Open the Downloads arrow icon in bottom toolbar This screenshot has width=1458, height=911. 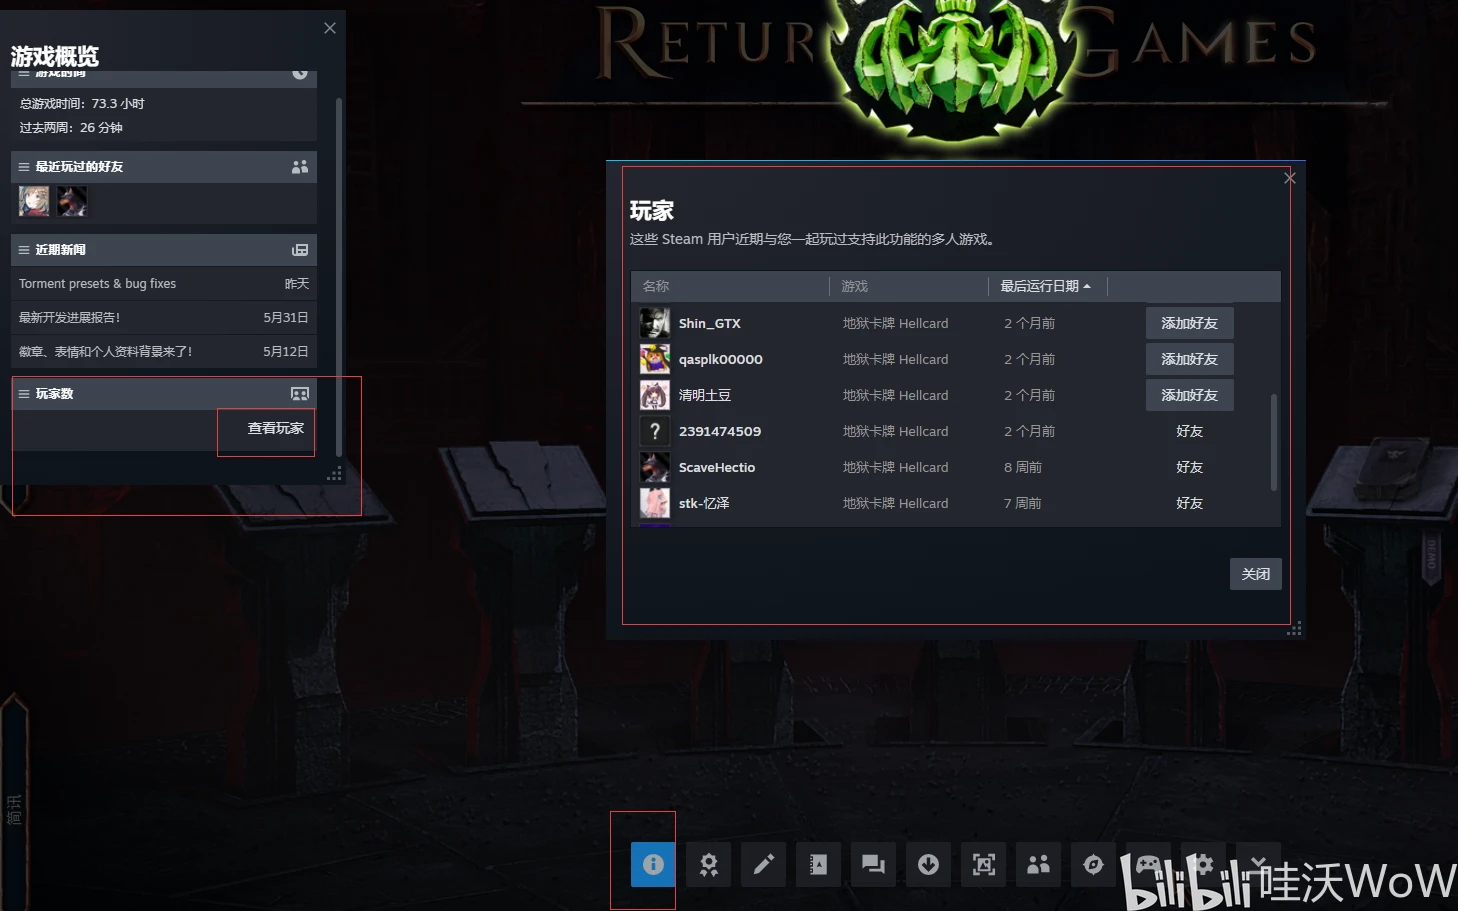click(x=928, y=864)
